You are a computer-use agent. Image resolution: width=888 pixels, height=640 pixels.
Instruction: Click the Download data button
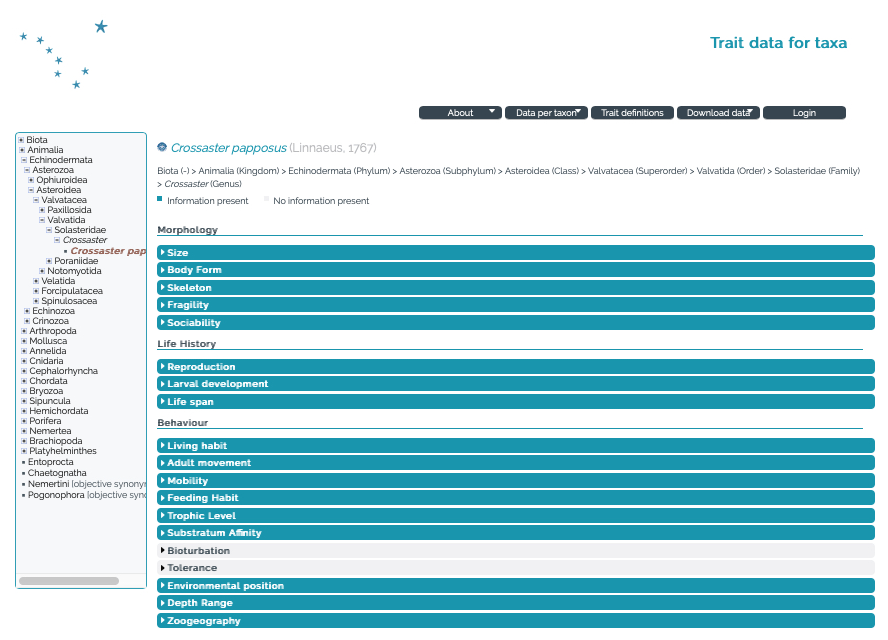point(718,113)
